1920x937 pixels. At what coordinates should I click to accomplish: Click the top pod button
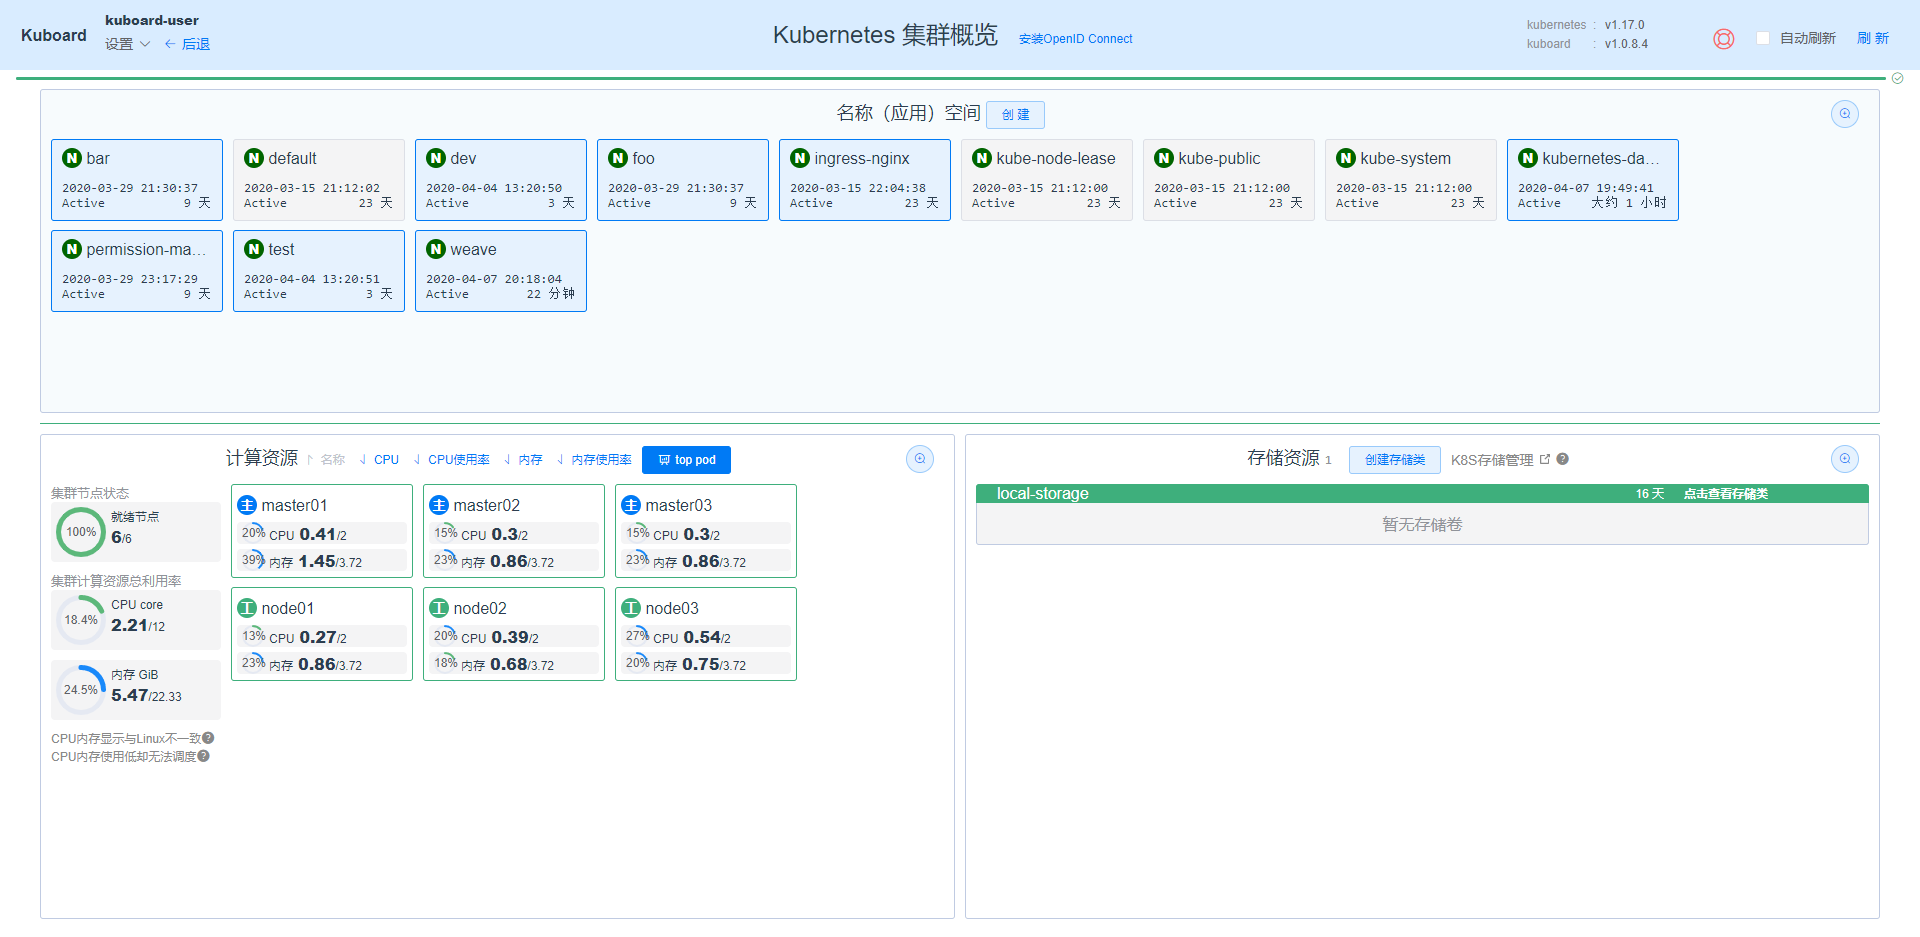686,460
